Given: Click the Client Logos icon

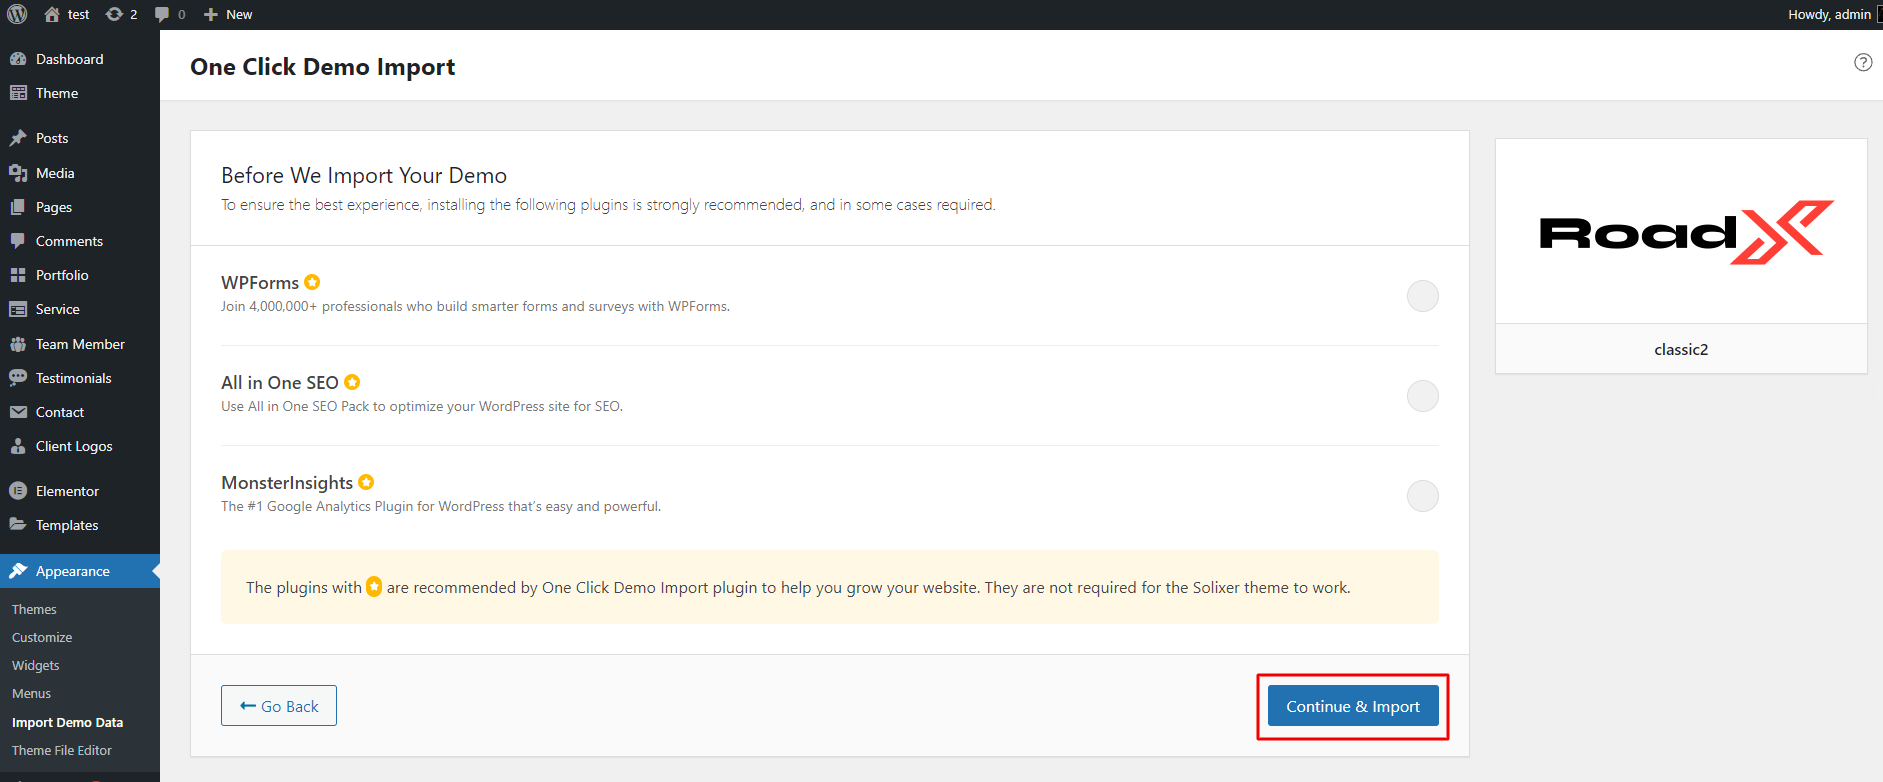Looking at the screenshot, I should coord(18,446).
